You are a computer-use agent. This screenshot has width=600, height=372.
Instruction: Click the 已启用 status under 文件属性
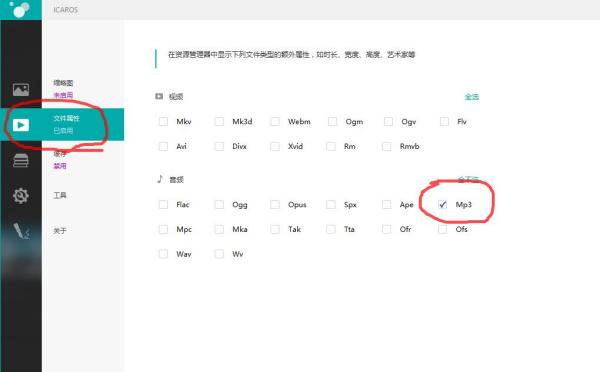(x=63, y=131)
